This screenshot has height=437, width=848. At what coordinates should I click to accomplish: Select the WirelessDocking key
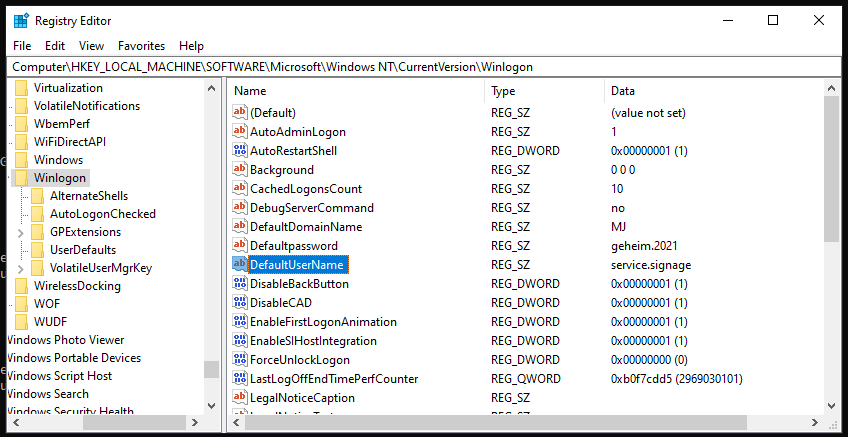77,286
